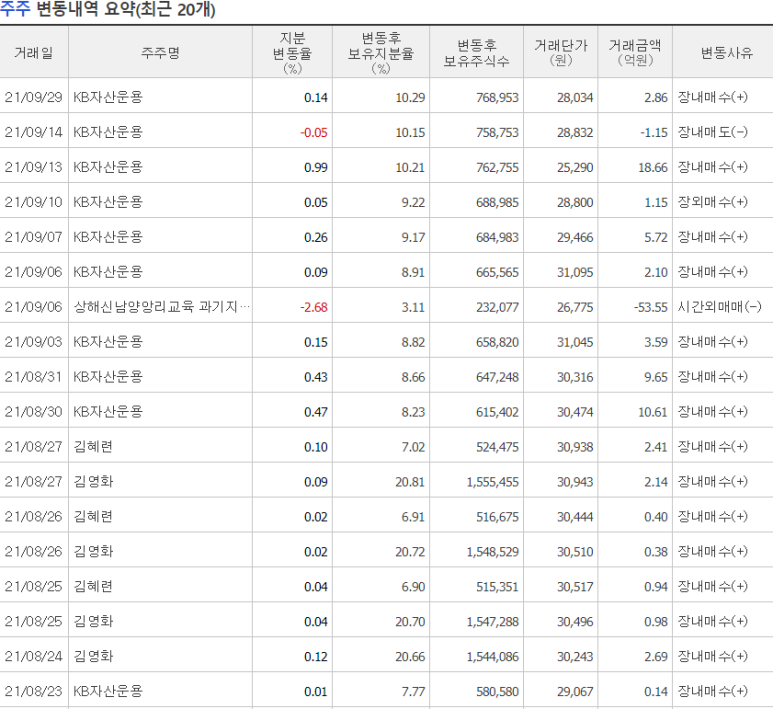Click the share count 615,402

pyautogui.click(x=497, y=412)
